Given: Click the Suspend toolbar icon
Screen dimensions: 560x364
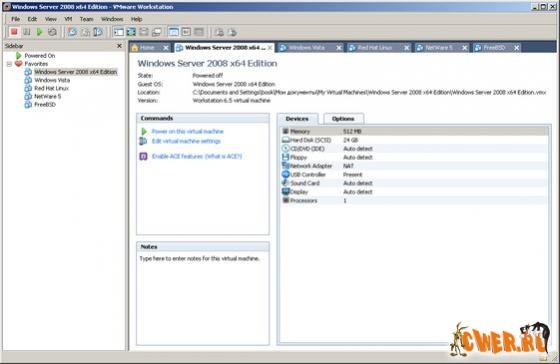Looking at the screenshot, I should click(27, 32).
